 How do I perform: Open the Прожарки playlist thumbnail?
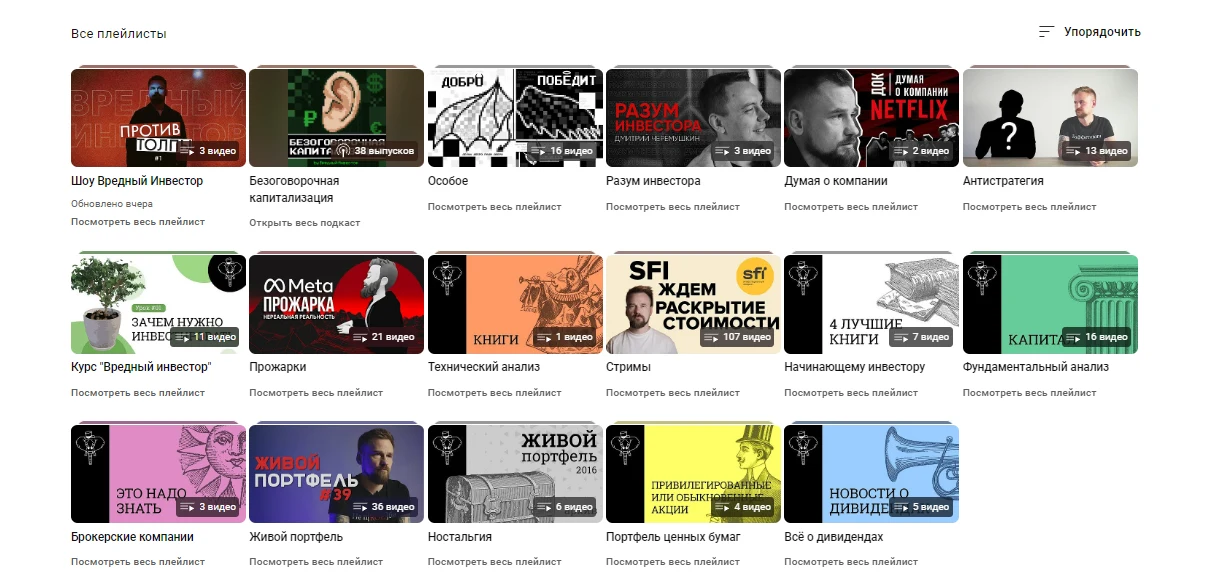pyautogui.click(x=337, y=304)
